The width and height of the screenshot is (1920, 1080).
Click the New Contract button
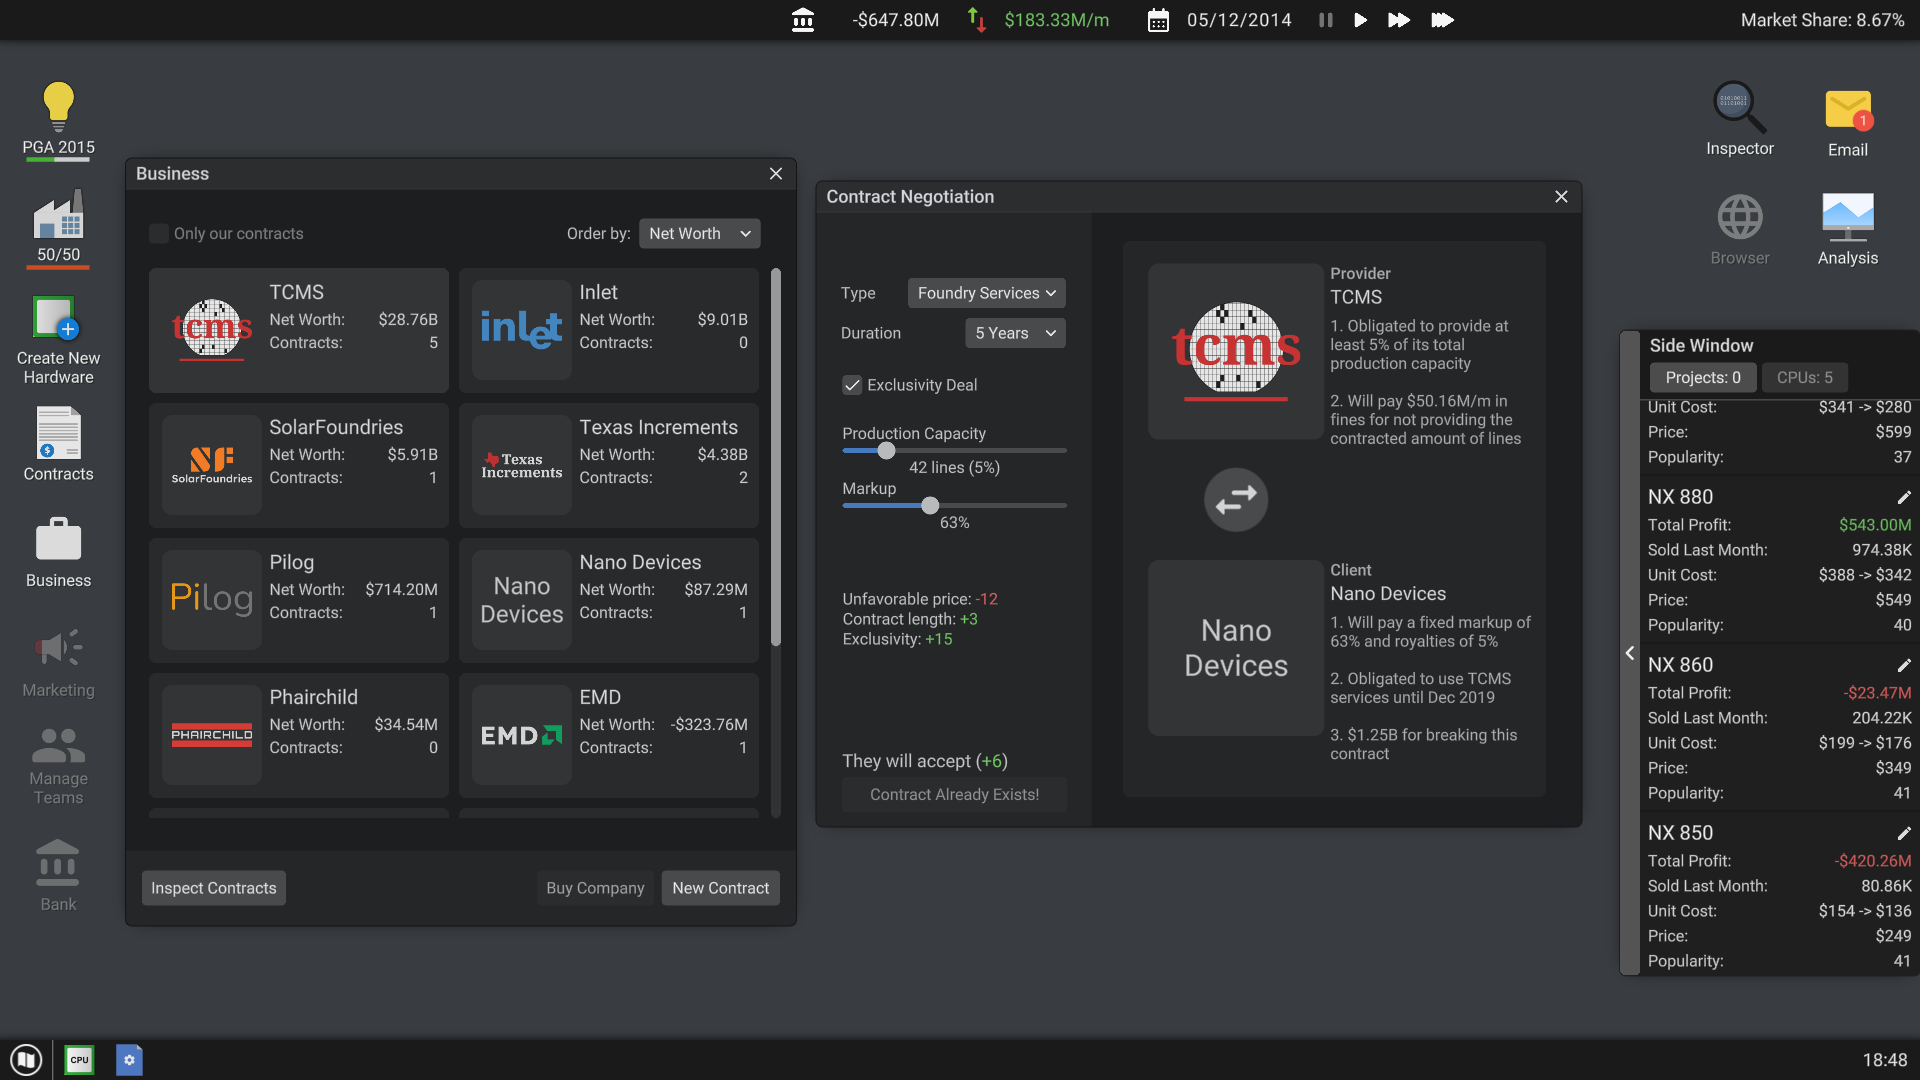click(x=720, y=888)
